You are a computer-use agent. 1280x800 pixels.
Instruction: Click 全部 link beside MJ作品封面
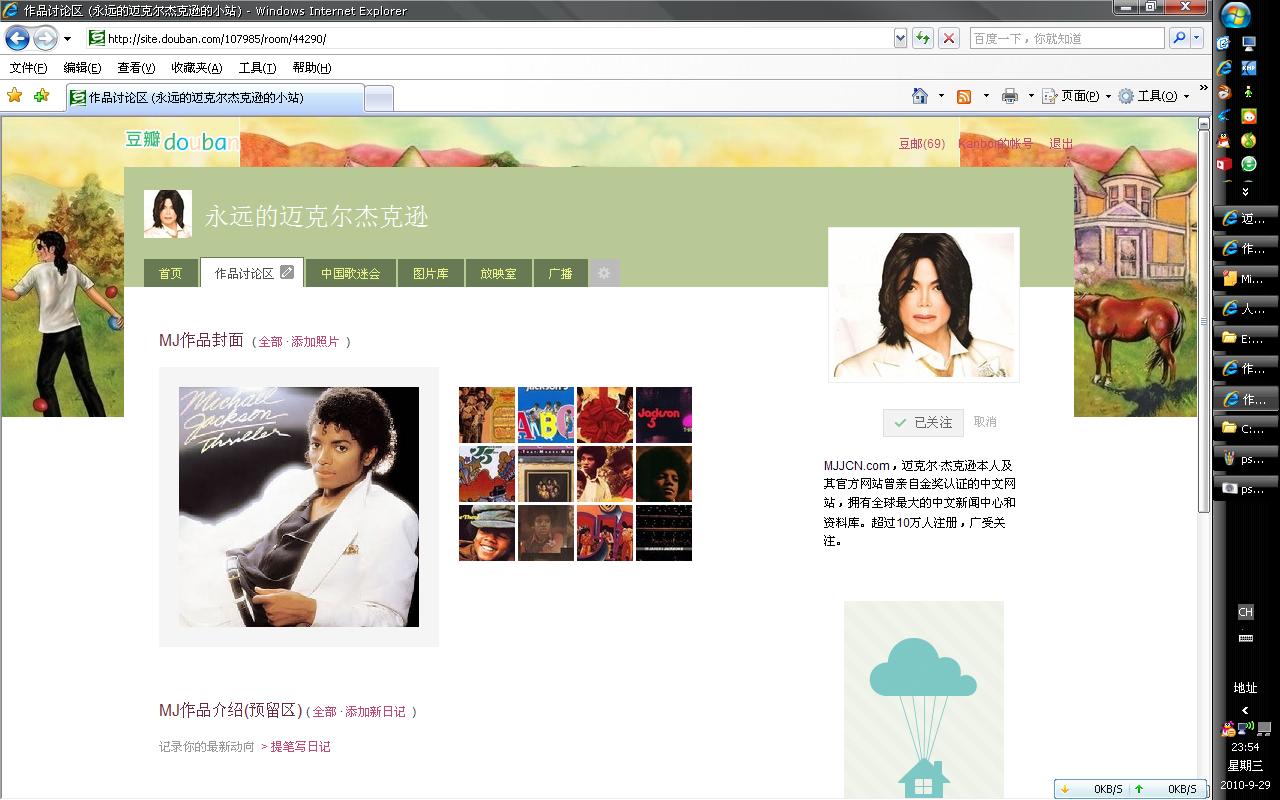270,342
